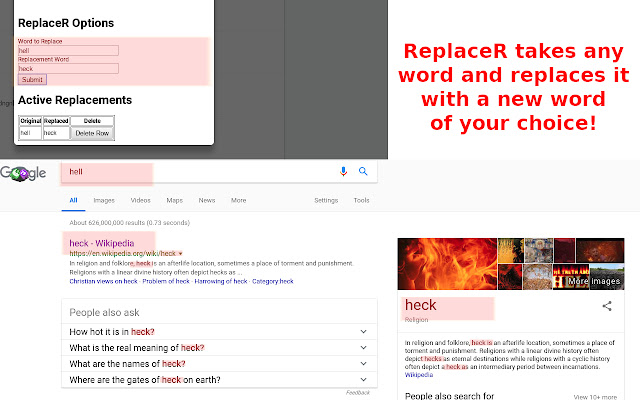Expand 'What are the names of heck?'
The width and height of the screenshot is (640, 400).
(x=219, y=364)
